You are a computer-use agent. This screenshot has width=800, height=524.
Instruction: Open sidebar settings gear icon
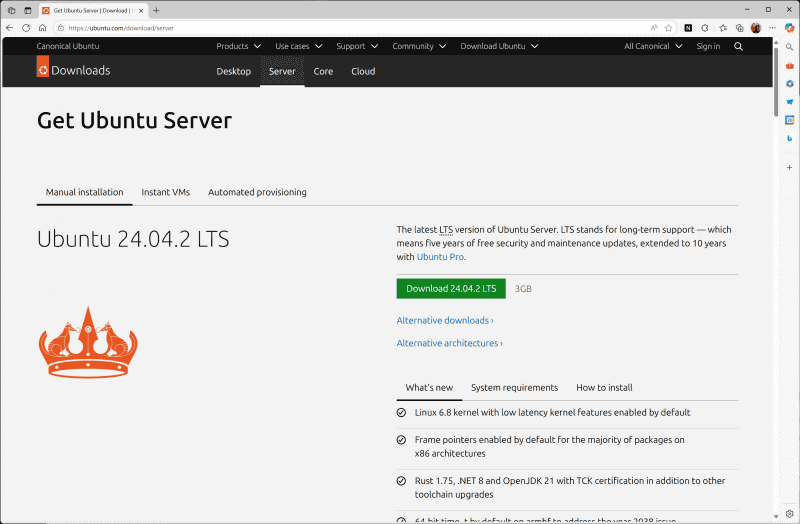coord(789,513)
